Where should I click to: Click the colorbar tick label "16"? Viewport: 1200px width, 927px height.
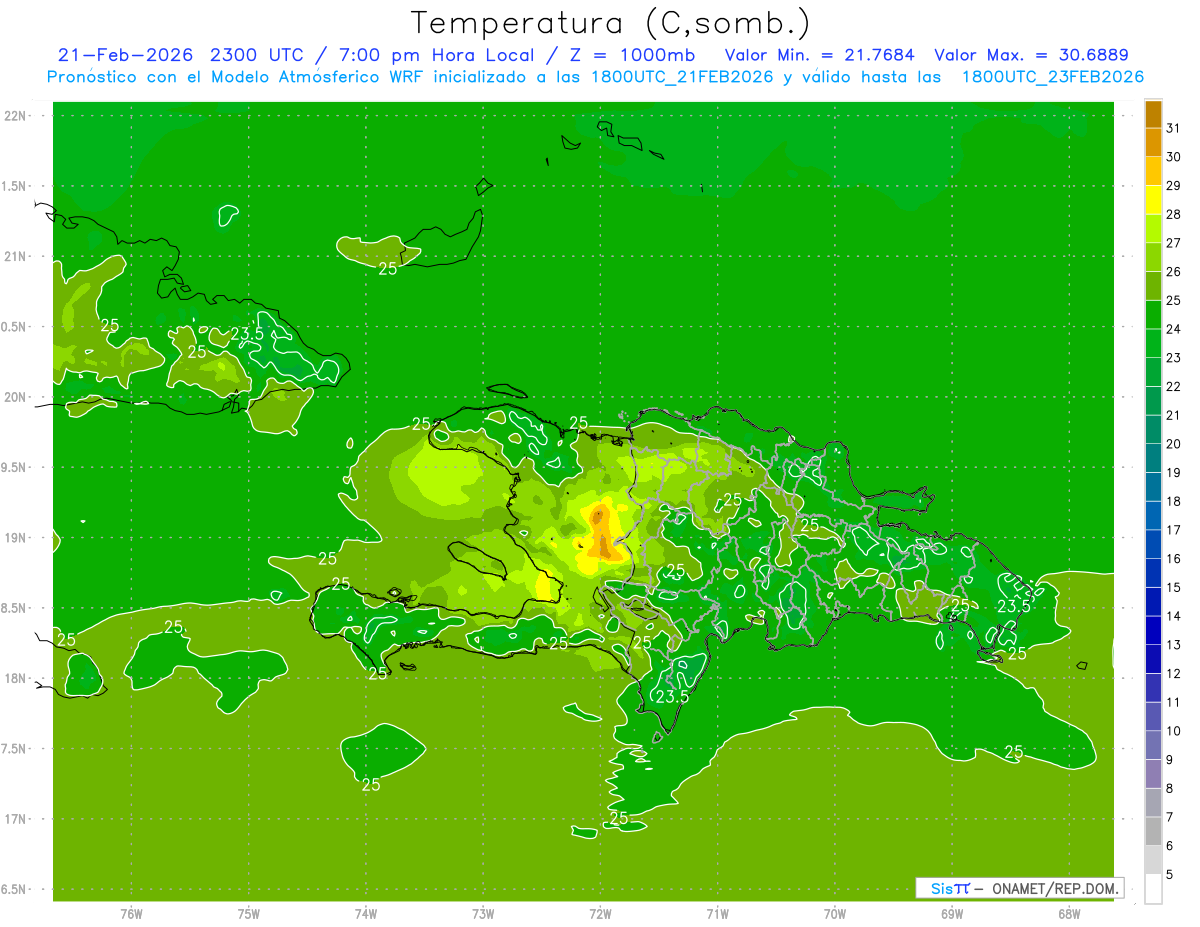pos(1174,559)
